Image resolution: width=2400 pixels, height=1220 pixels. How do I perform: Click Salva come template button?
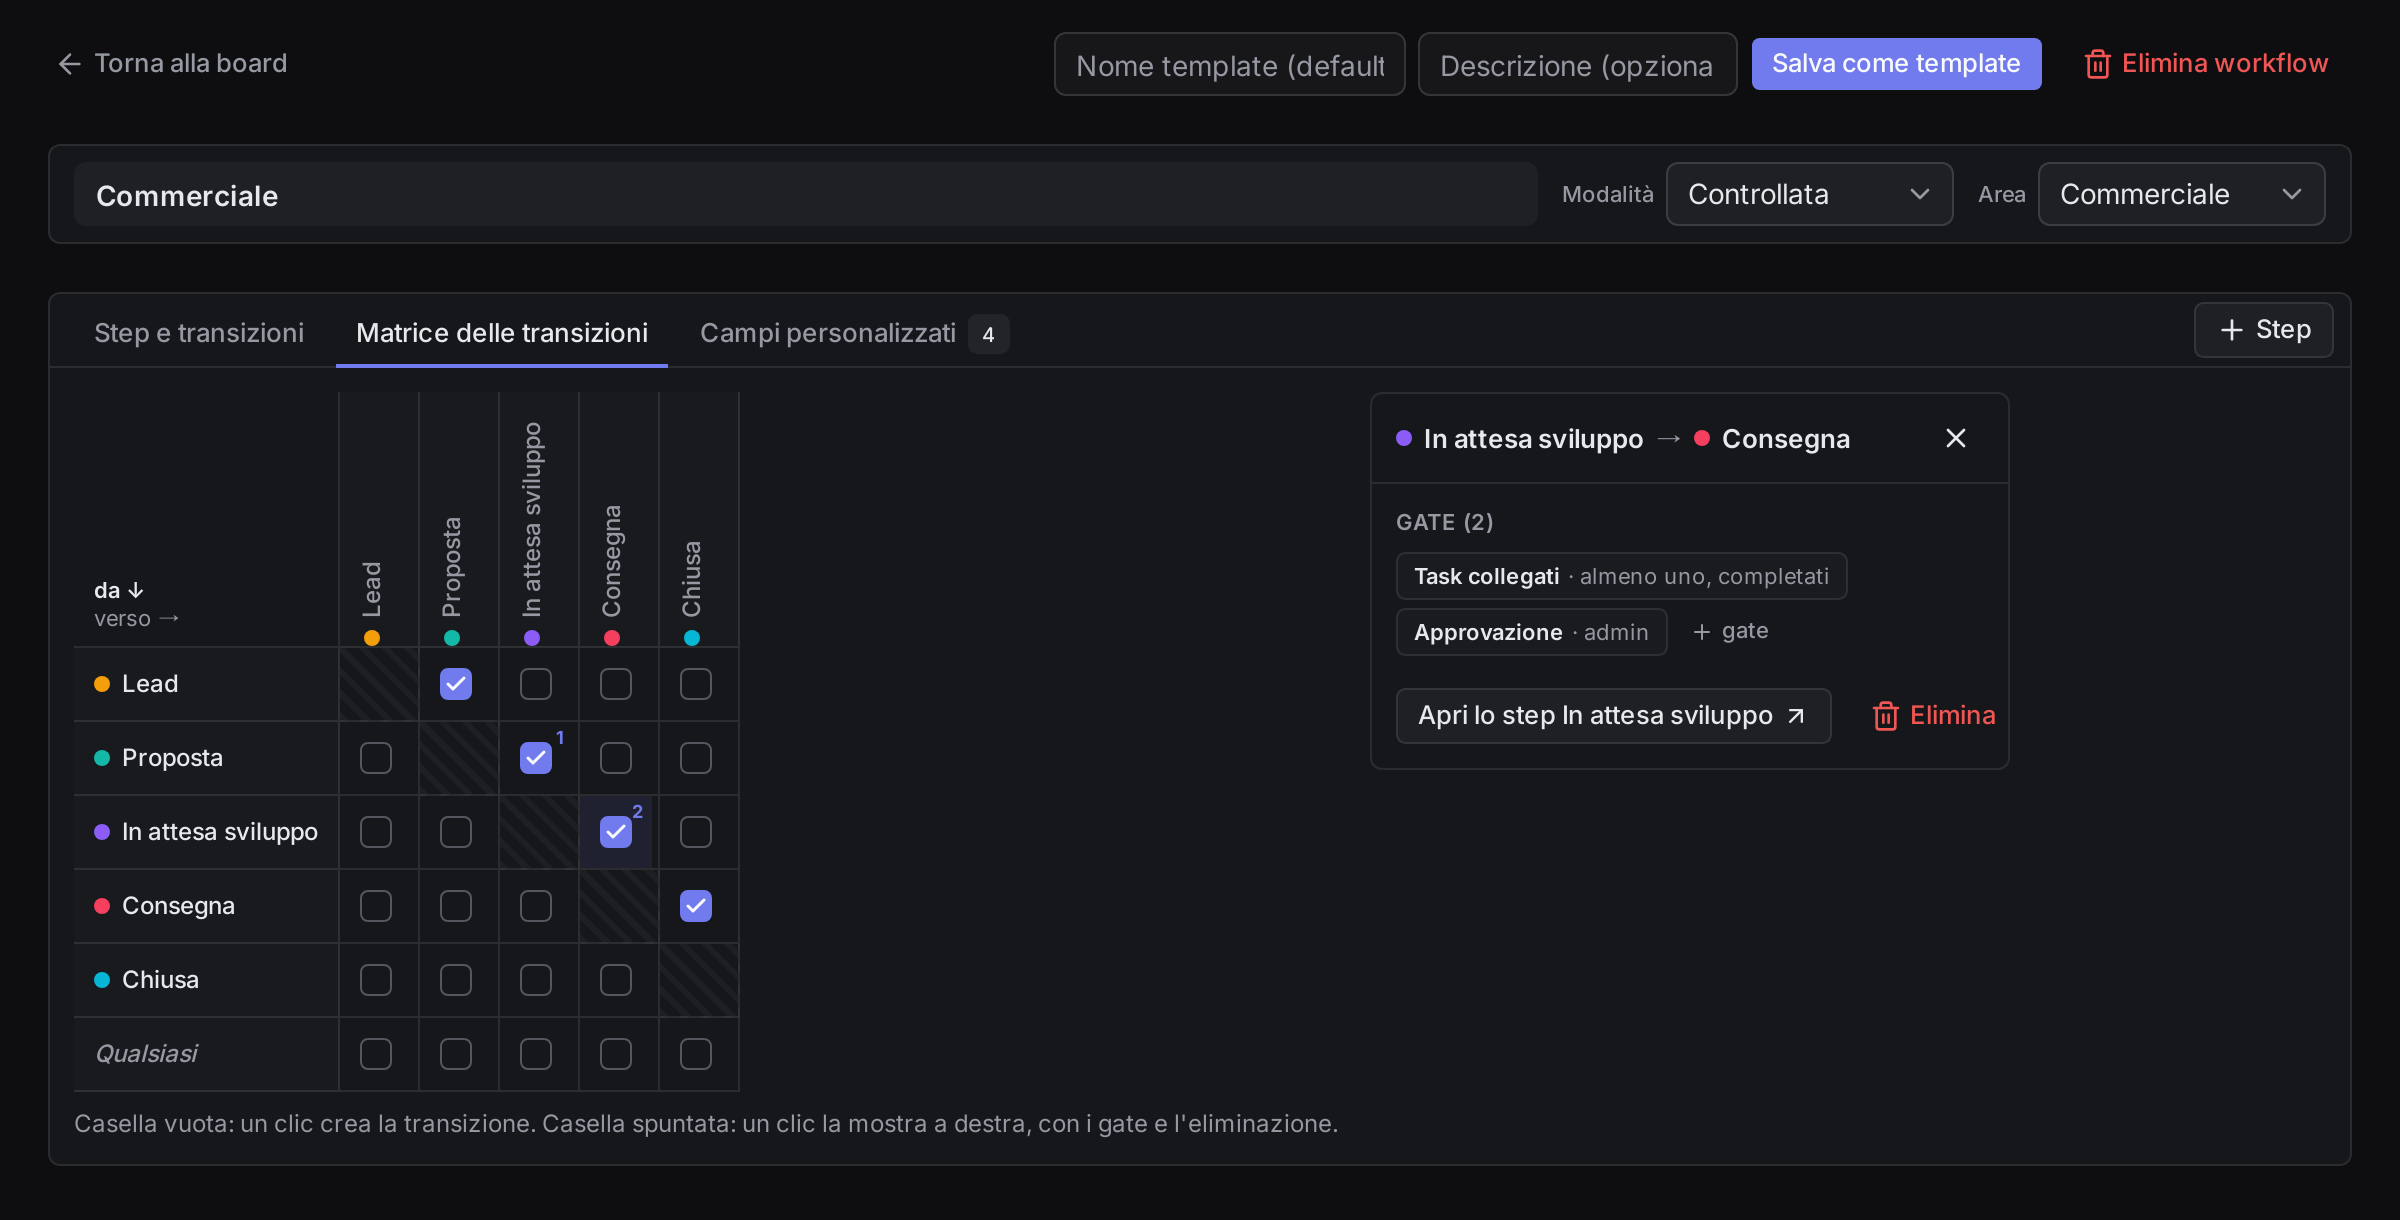pyautogui.click(x=1896, y=64)
